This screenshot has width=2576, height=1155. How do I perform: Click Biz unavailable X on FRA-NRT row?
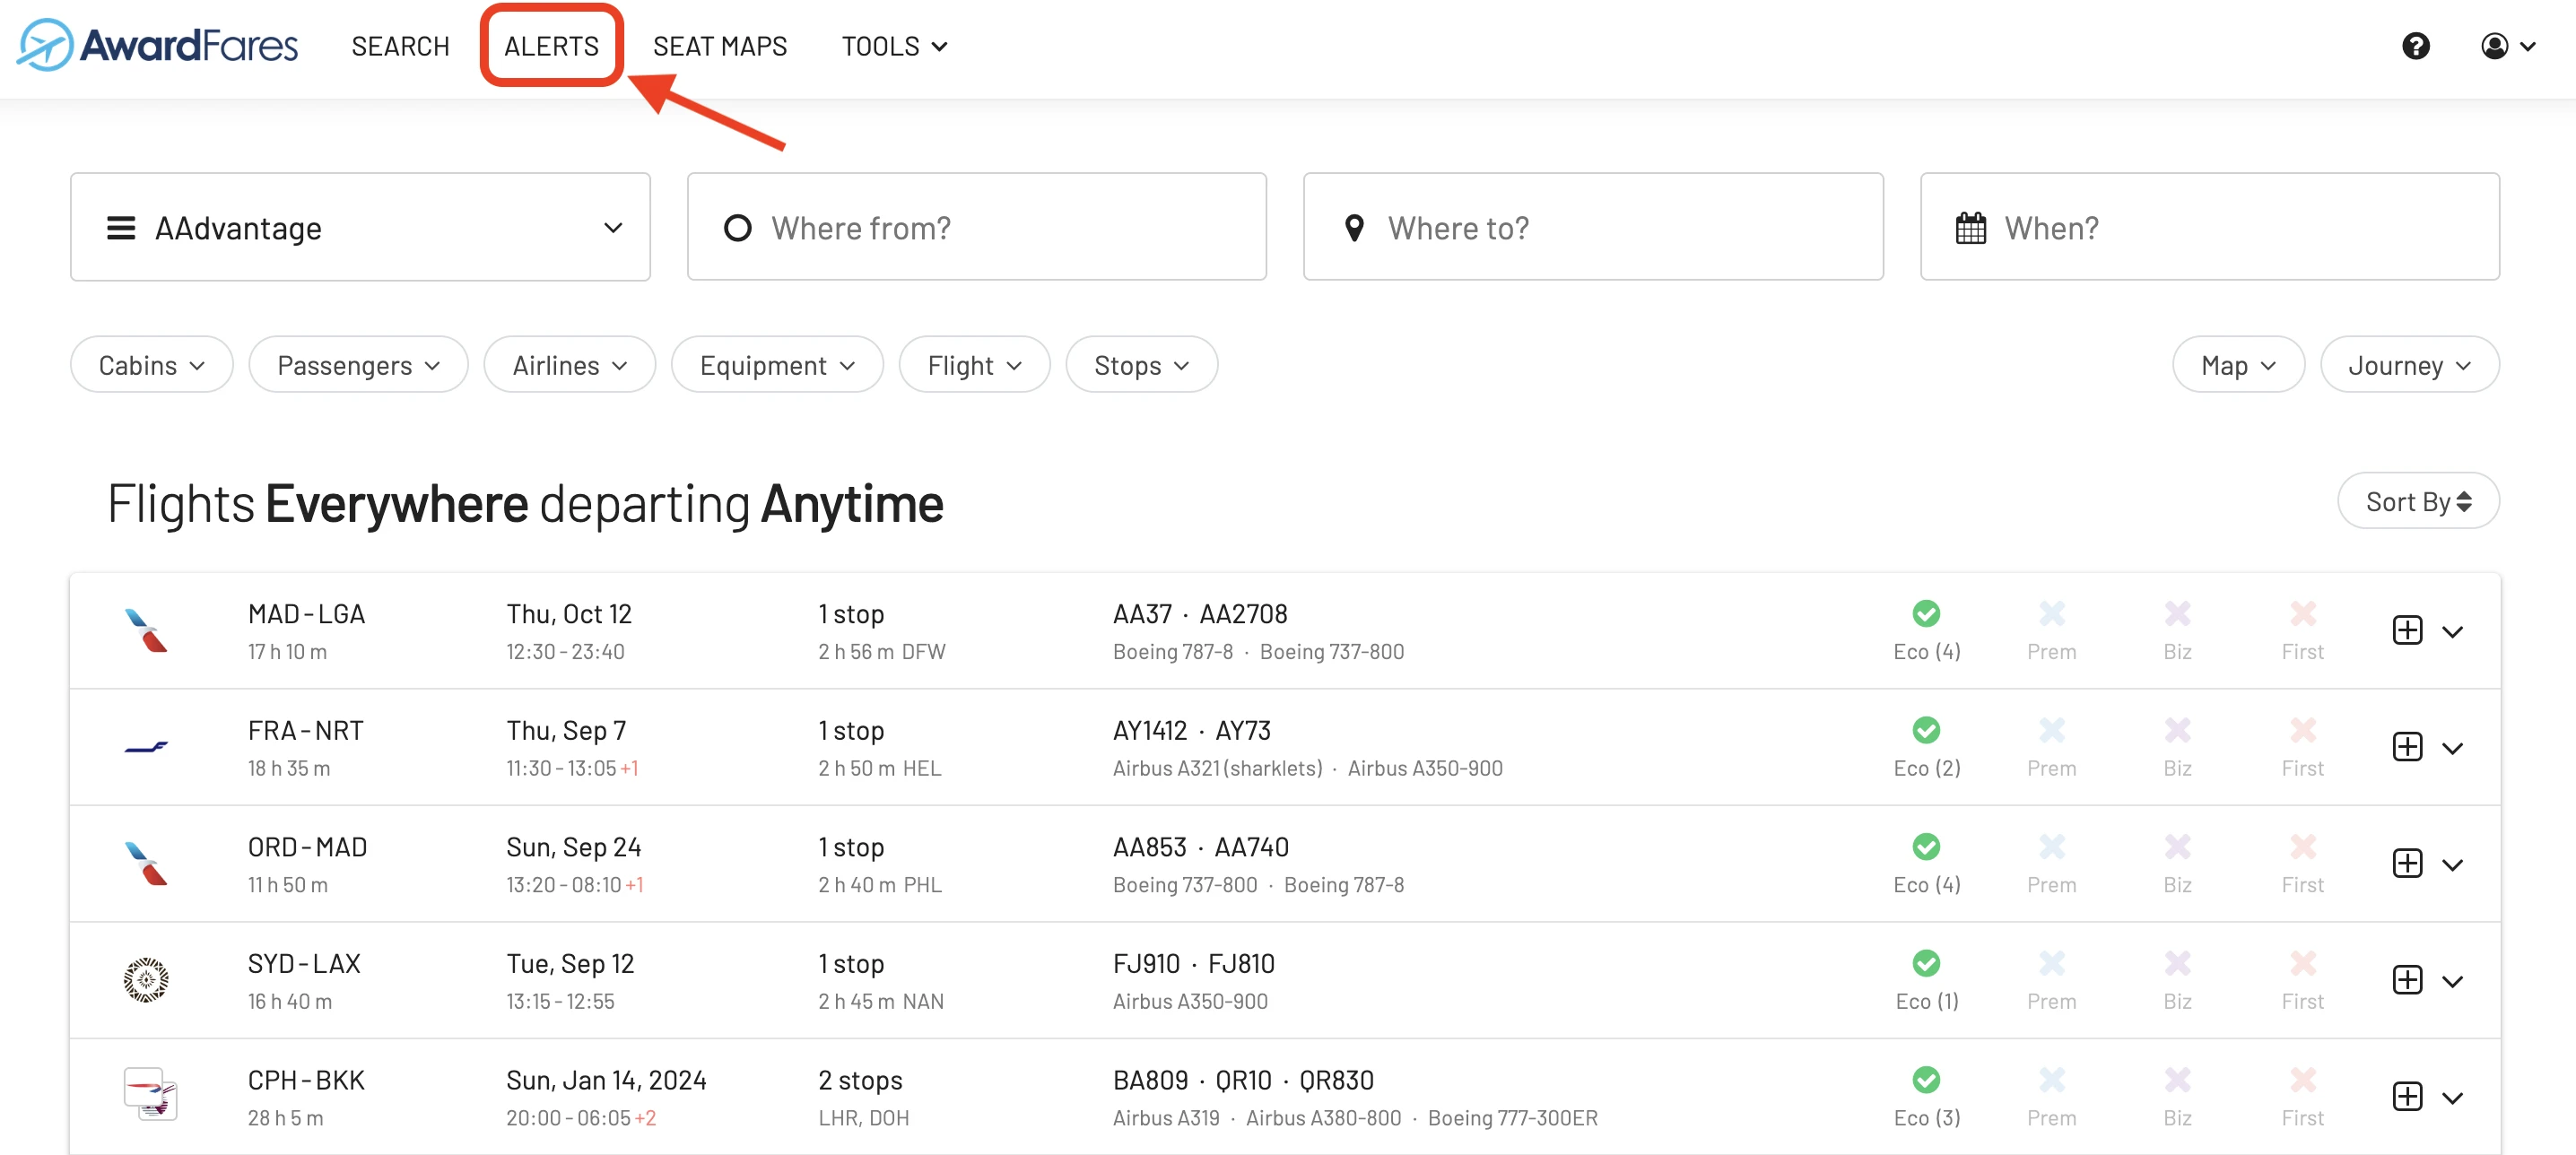click(x=2177, y=730)
